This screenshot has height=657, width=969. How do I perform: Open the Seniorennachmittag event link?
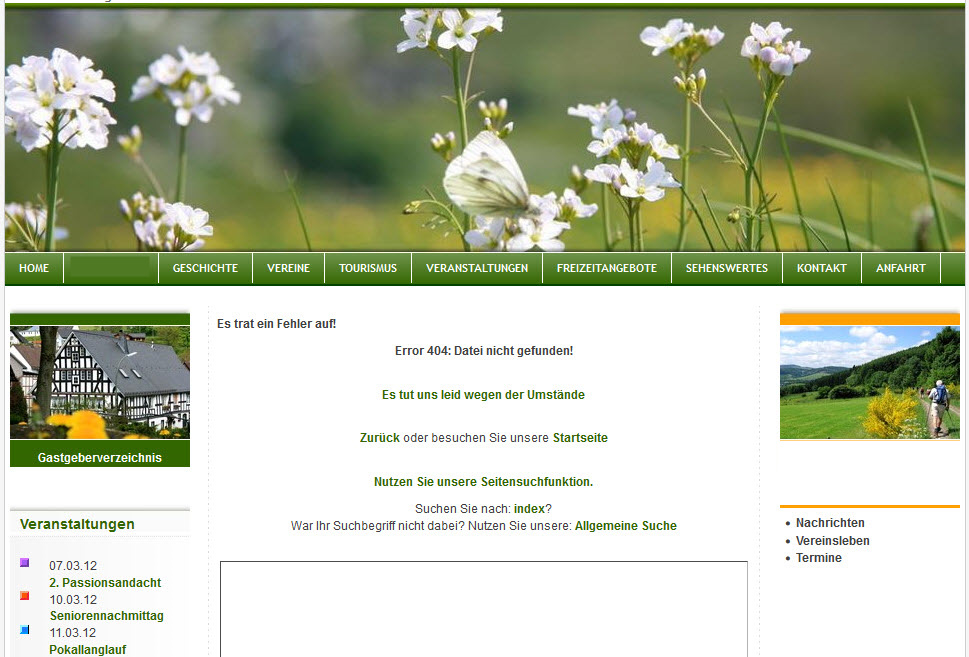[107, 616]
